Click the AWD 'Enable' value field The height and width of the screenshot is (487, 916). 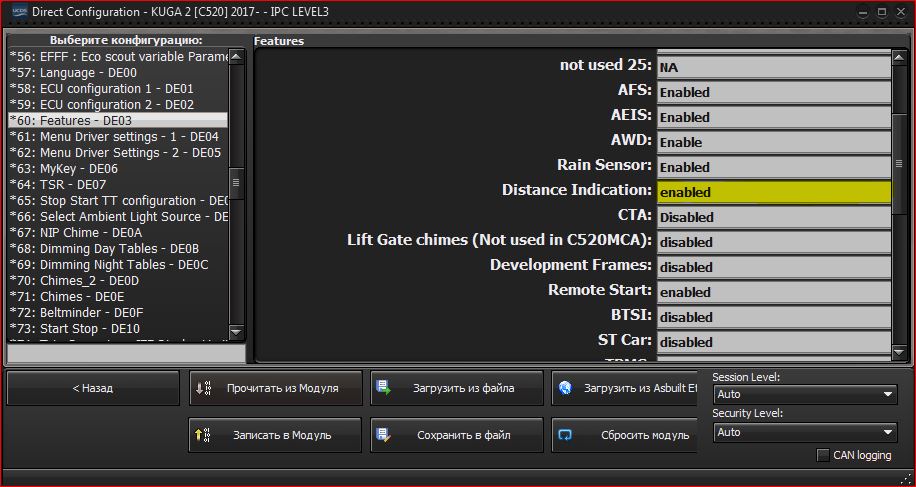(773, 142)
